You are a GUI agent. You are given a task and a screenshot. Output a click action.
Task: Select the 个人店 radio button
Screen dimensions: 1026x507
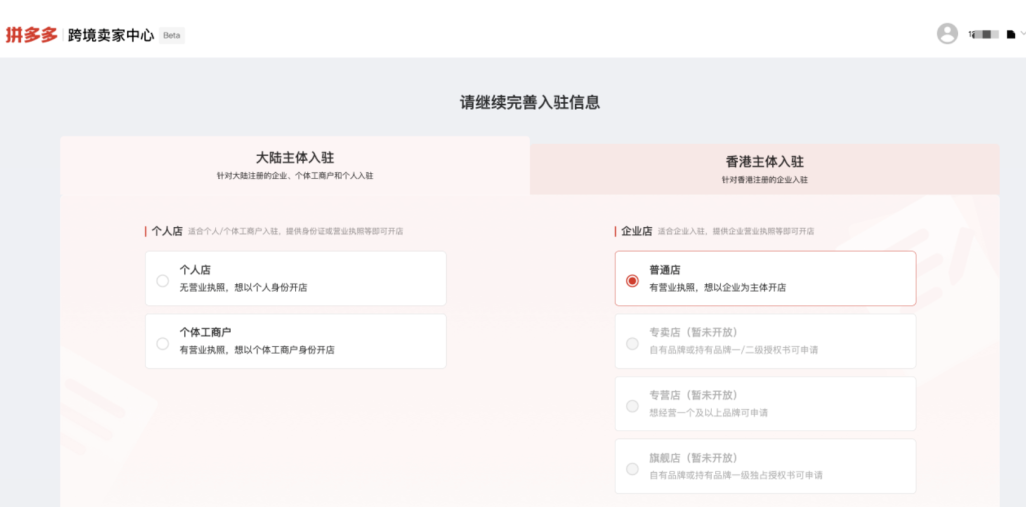click(x=162, y=281)
